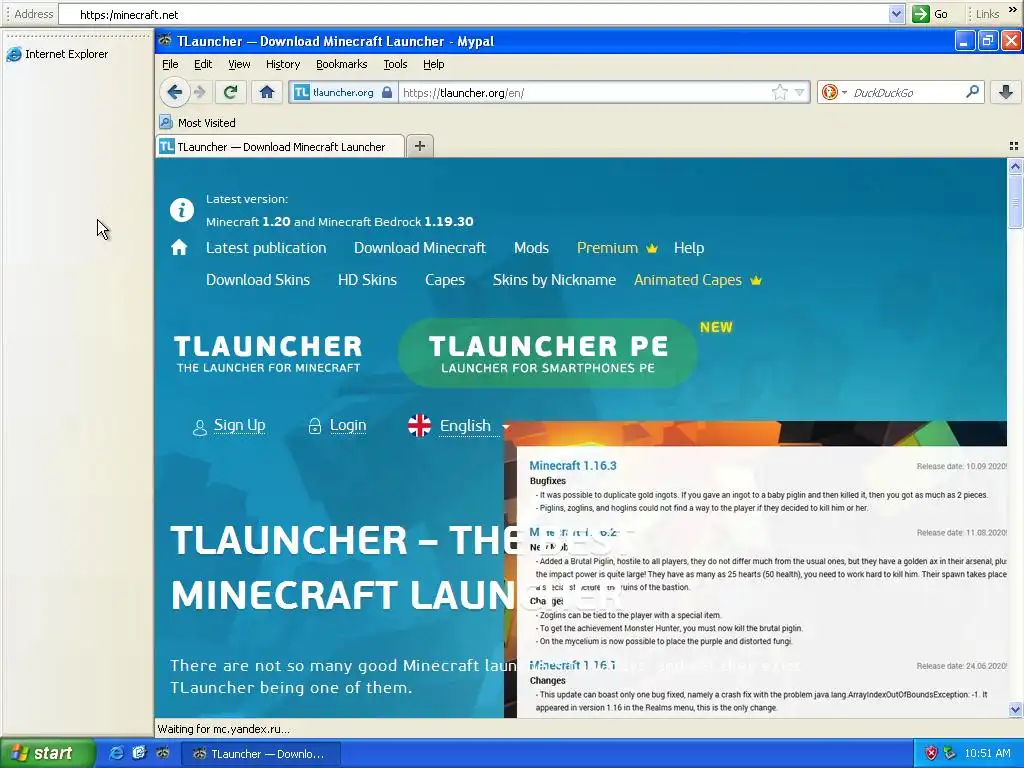The image size is (1024, 768).
Task: Click the forward navigation arrow
Action: coord(200,92)
